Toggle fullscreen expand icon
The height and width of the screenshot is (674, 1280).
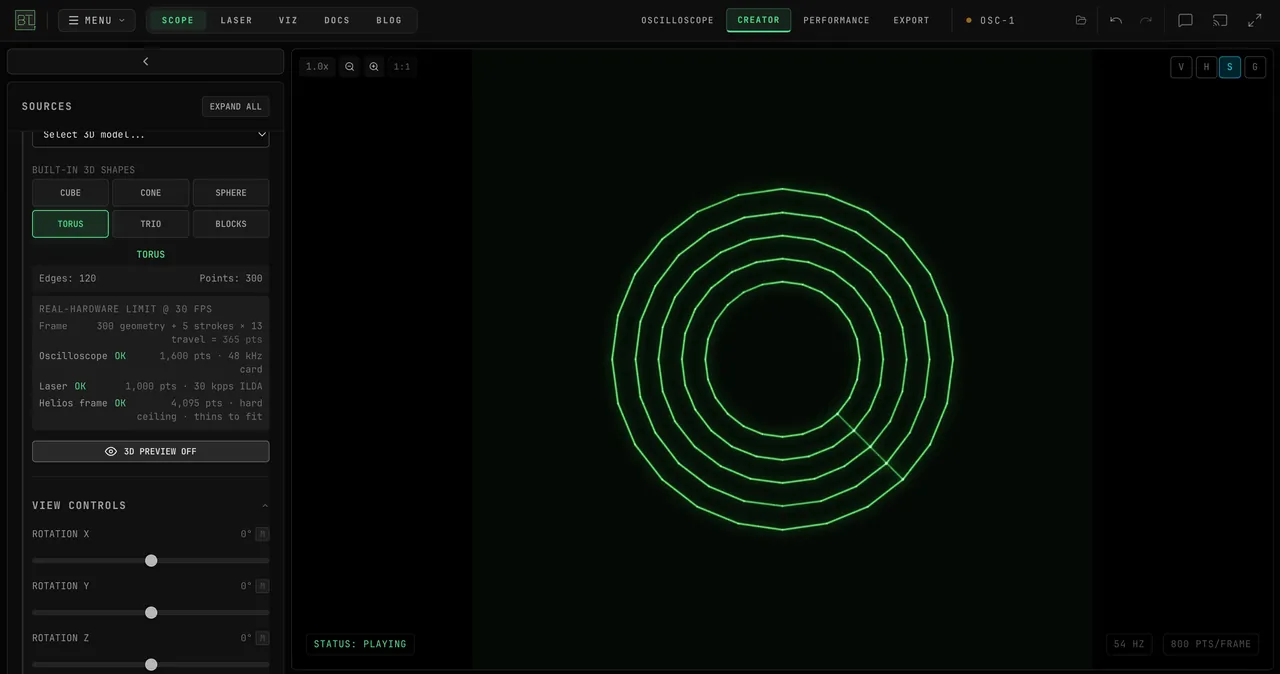tap(1255, 20)
